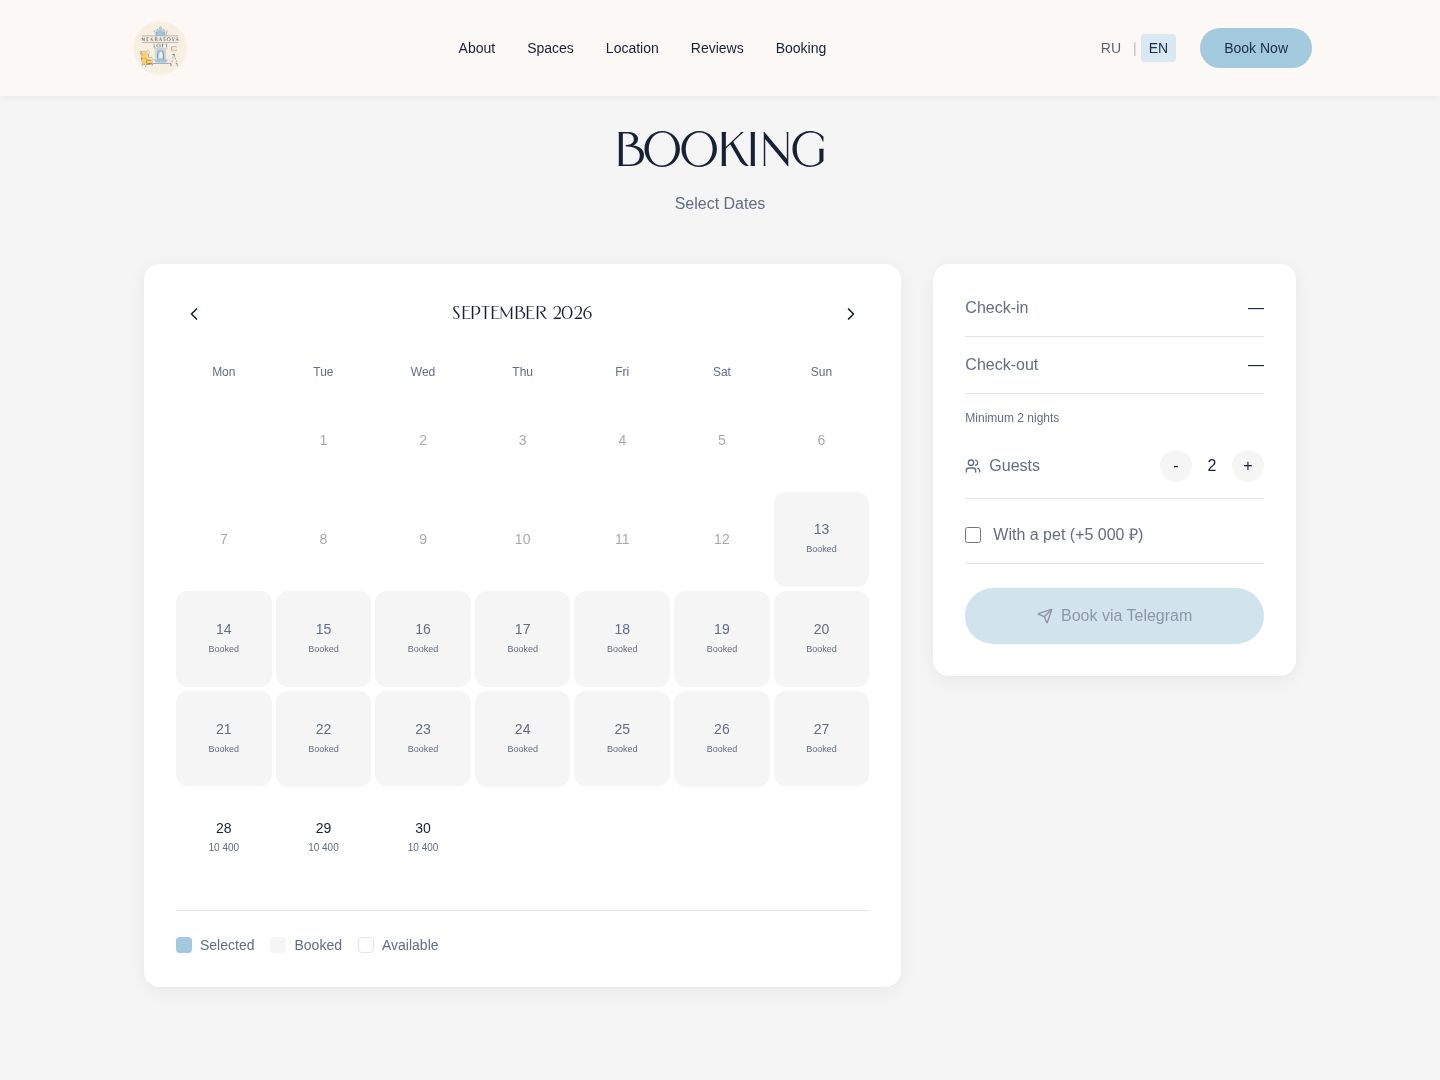The width and height of the screenshot is (1440, 1080).
Task: Click the Selected legend color swatch
Action: coord(184,945)
